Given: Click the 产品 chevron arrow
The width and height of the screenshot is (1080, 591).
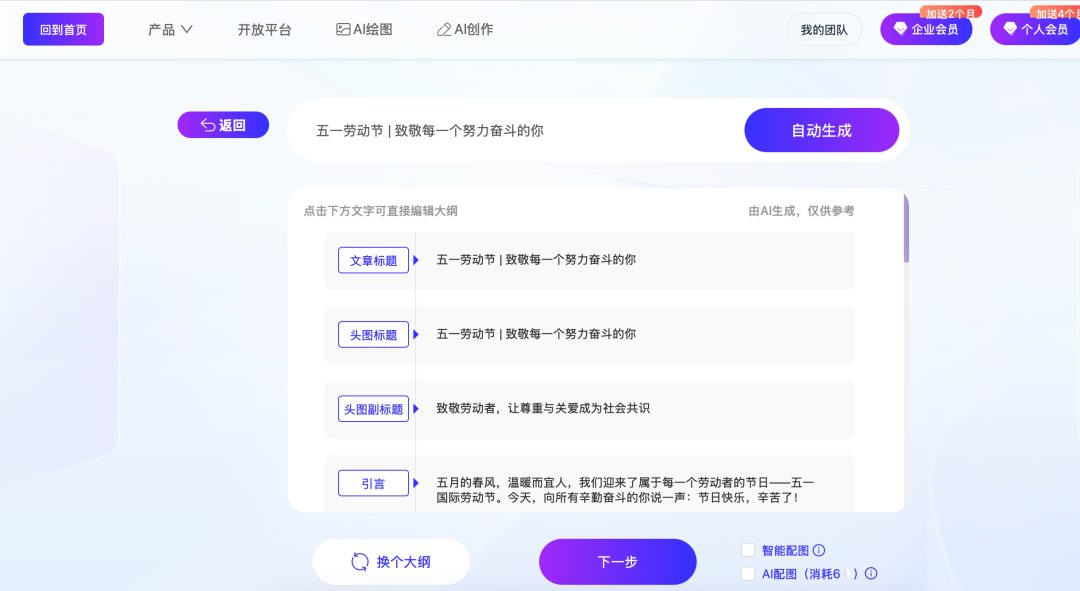Looking at the screenshot, I should click(187, 30).
